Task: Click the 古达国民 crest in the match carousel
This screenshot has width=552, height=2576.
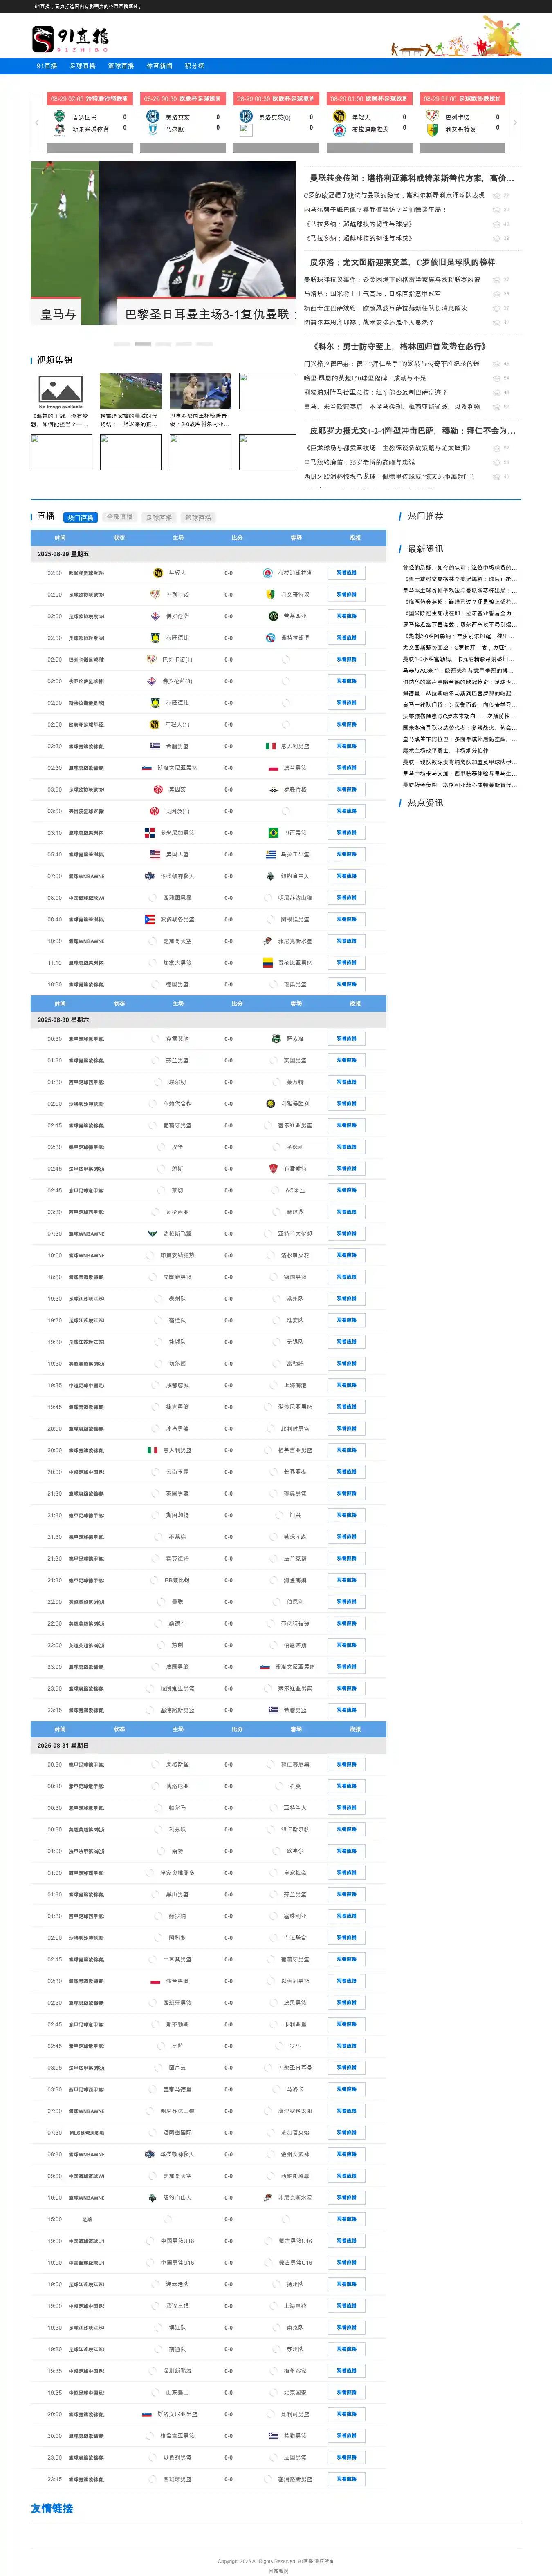Action: click(60, 117)
